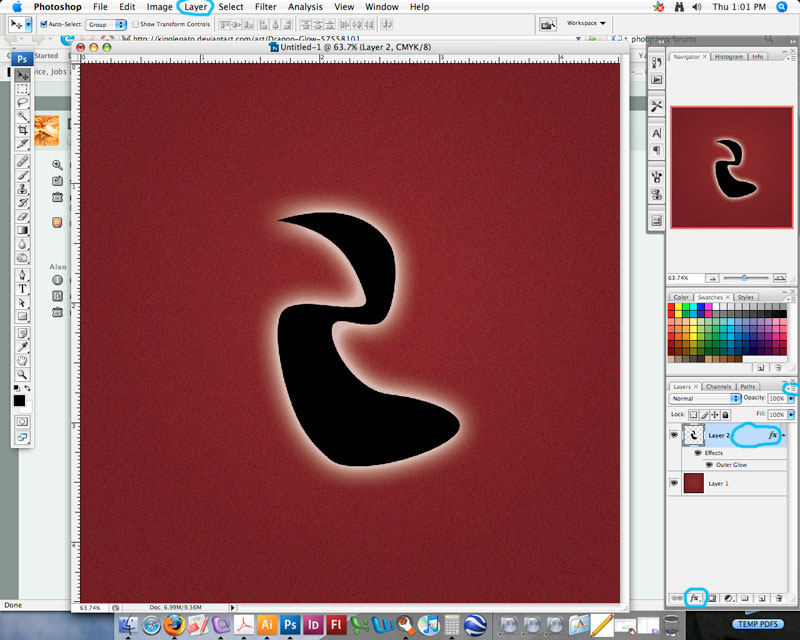Toggle visibility of the Outer Glow effect
Viewport: 800px width, 640px height.
pos(709,464)
